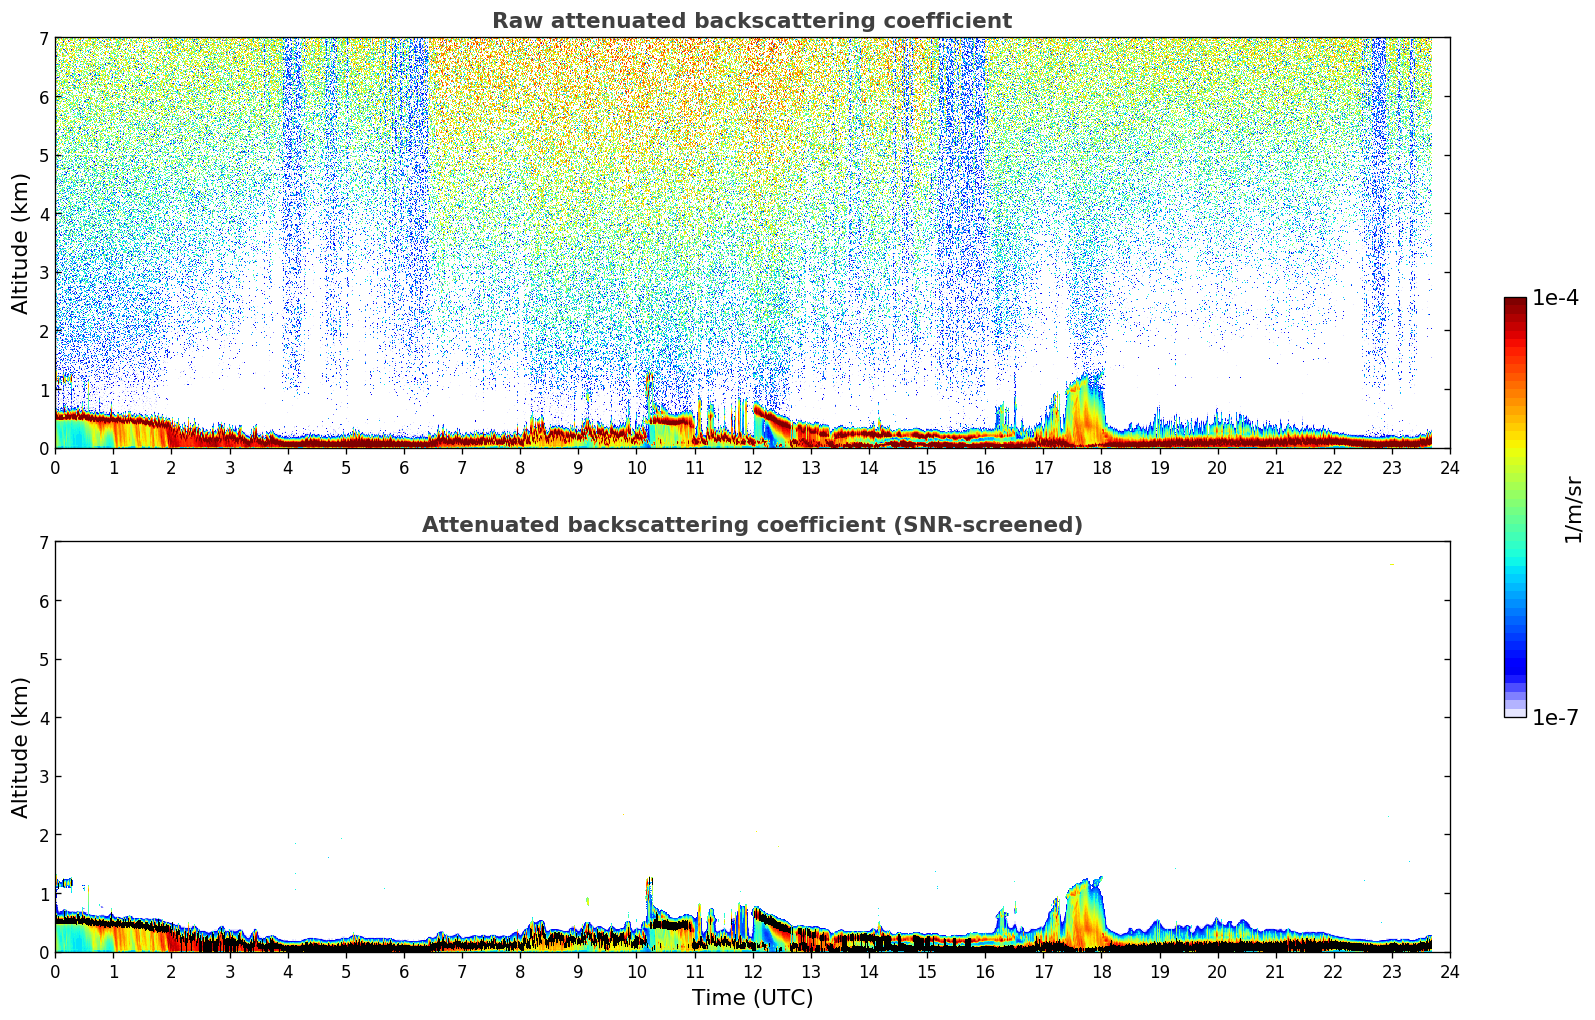Click the bottom plot's 'Altitude (km)' label
This screenshot has height=1020, width=1595.
(21, 747)
